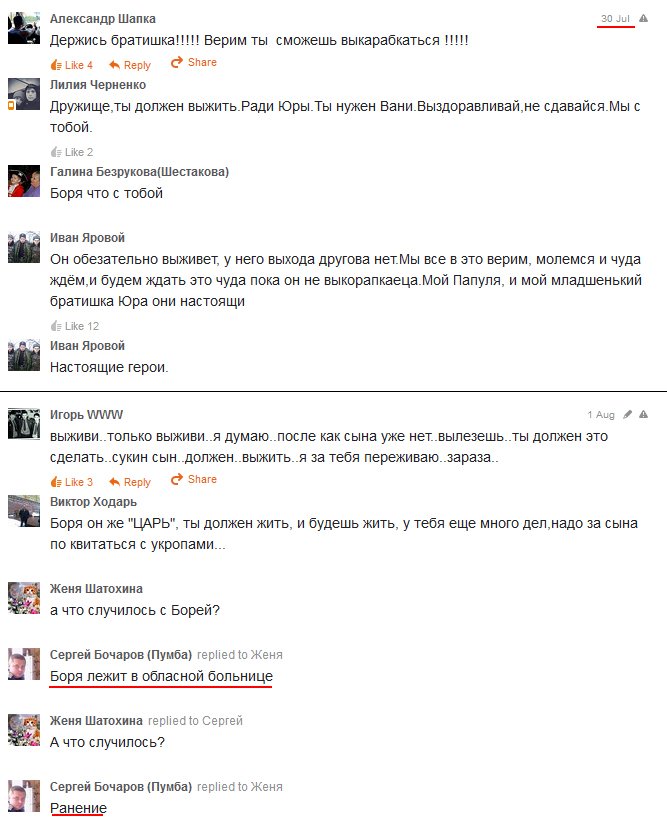Click the 30 Jul date stamp
The width and height of the screenshot is (667, 820).
pyautogui.click(x=615, y=18)
